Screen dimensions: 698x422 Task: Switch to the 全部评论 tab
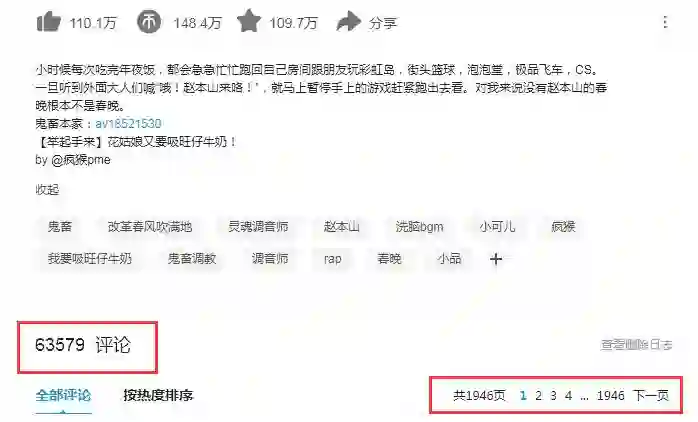pyautogui.click(x=63, y=395)
